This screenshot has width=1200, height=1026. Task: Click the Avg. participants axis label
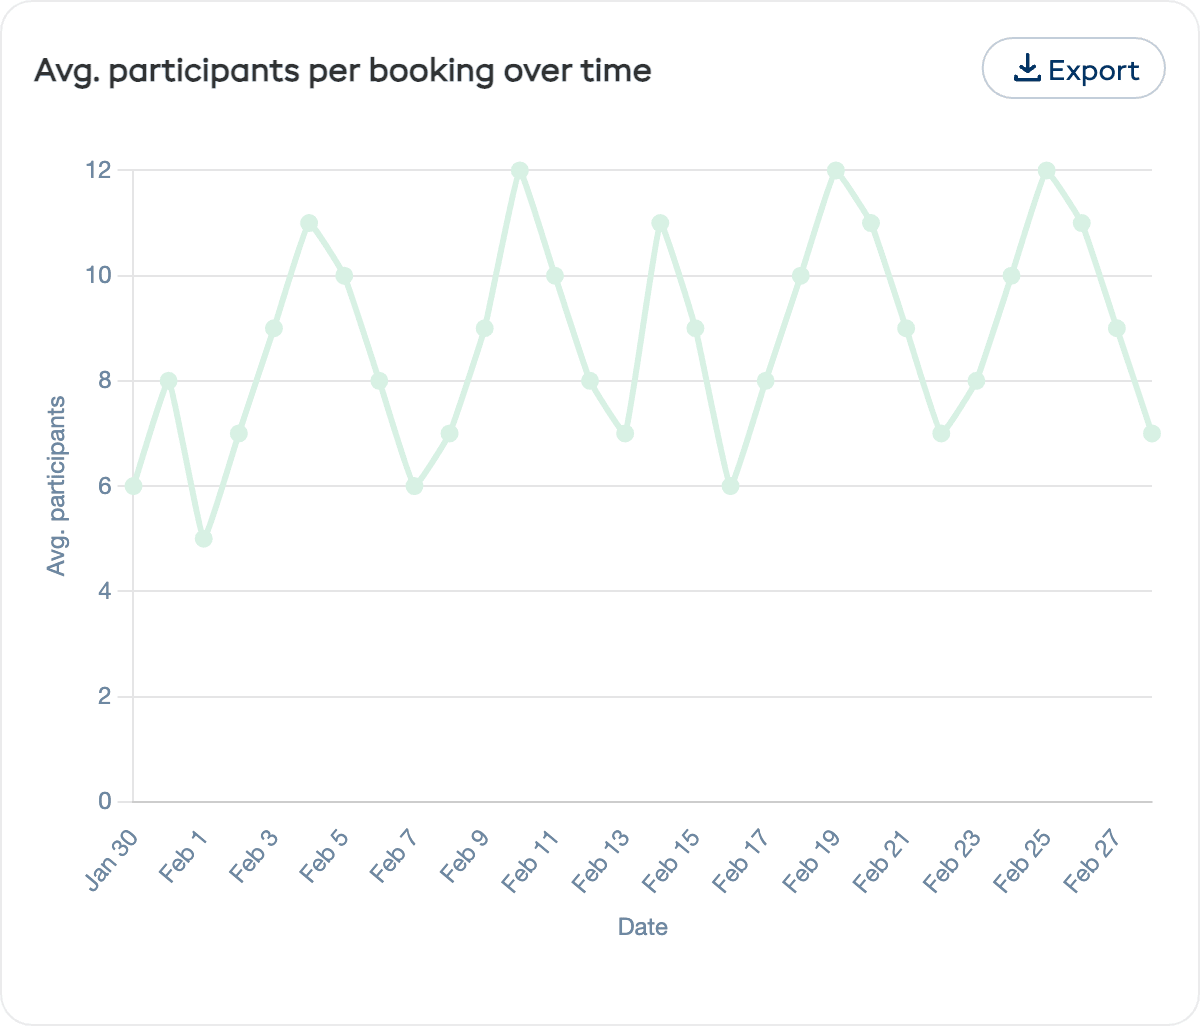(x=59, y=483)
